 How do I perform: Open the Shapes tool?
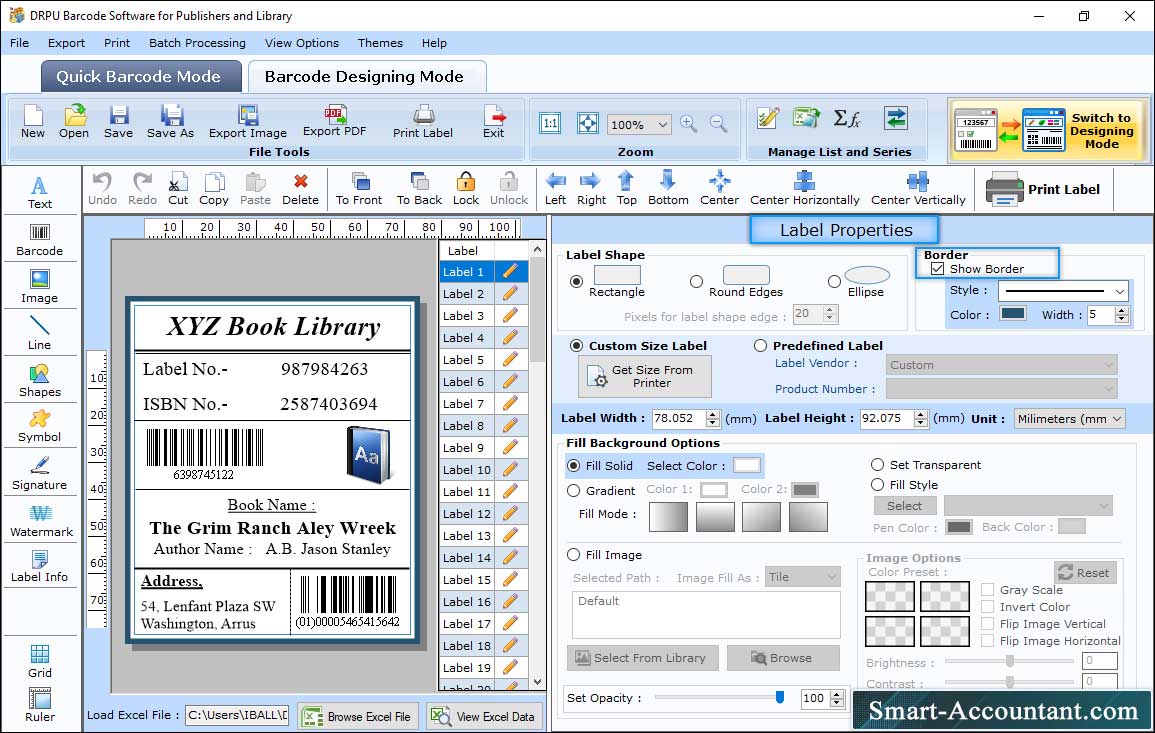tap(40, 380)
